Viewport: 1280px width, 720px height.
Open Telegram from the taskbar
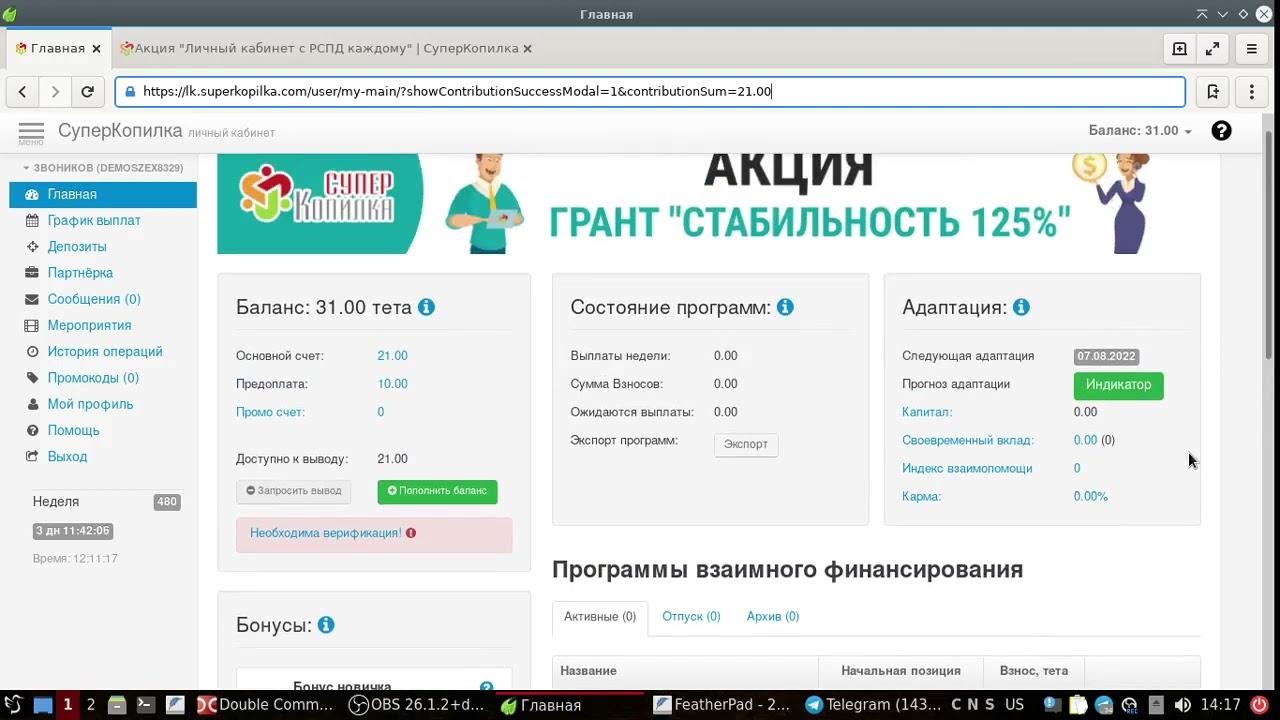tap(872, 705)
